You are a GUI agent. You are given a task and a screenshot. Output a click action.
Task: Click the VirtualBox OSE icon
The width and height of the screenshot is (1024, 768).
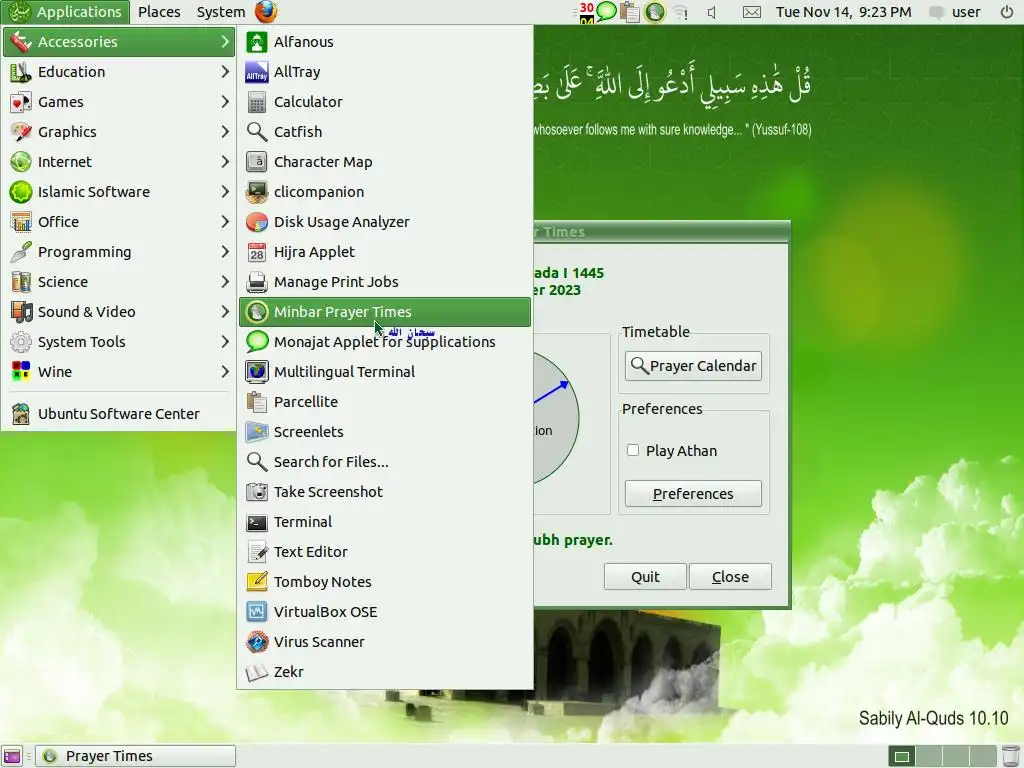click(257, 612)
